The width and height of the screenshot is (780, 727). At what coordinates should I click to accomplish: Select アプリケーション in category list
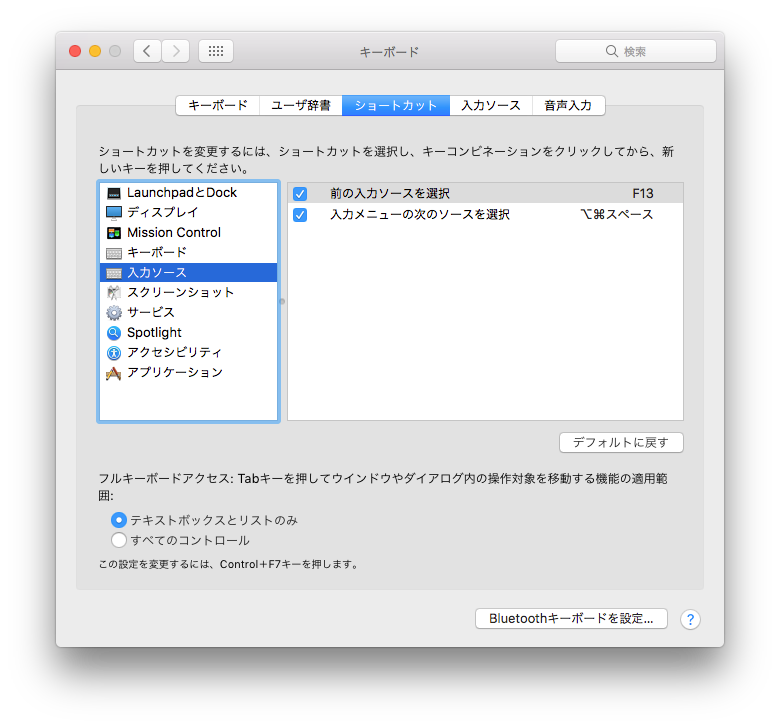point(175,372)
